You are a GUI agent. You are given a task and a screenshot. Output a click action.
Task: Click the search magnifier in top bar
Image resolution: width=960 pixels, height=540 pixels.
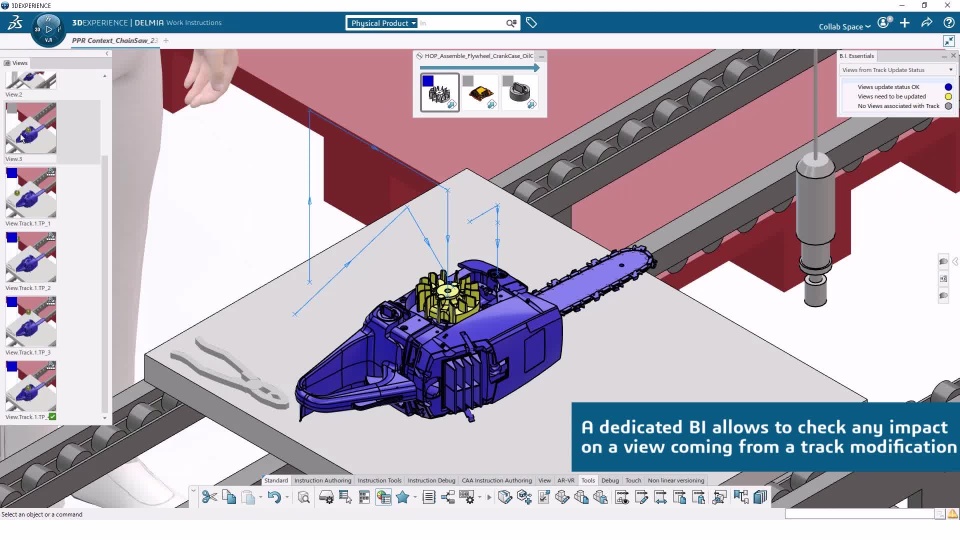coord(511,23)
